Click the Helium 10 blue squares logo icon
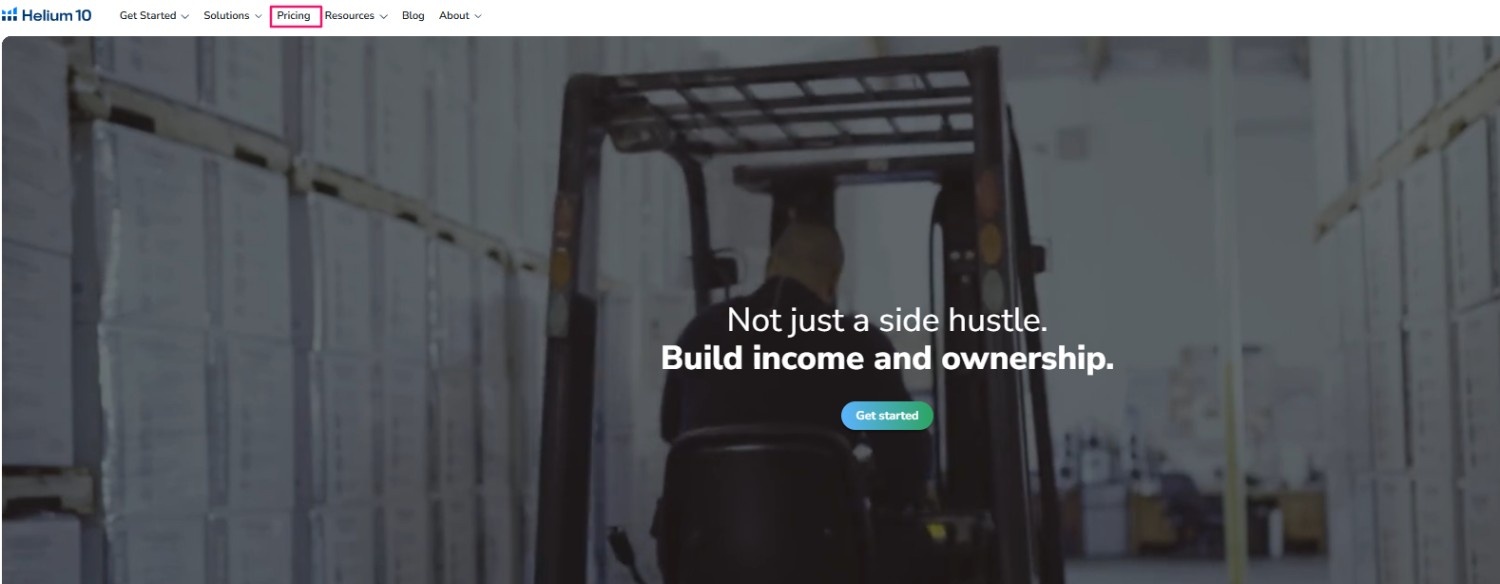This screenshot has height=584, width=1500. [x=9, y=15]
